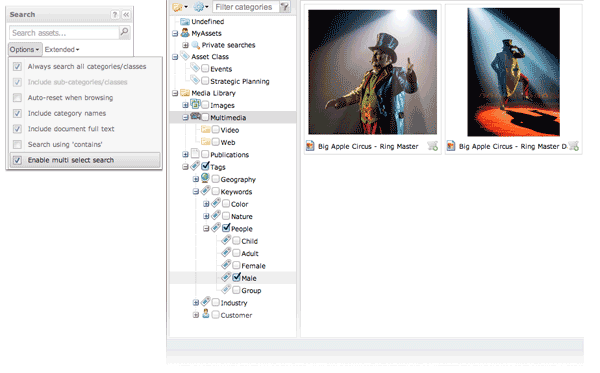Check the Adult tag checkbox
600x373 pixels.
point(236,253)
